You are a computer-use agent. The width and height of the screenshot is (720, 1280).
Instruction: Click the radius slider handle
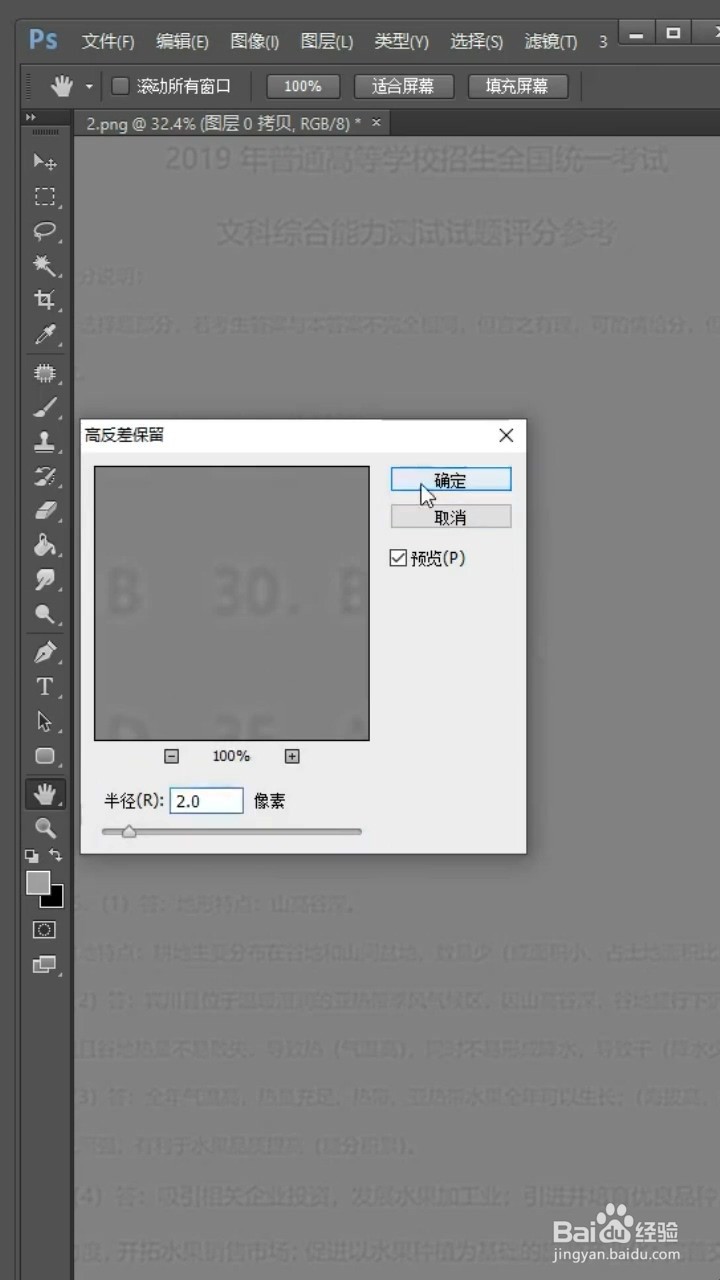tap(128, 831)
